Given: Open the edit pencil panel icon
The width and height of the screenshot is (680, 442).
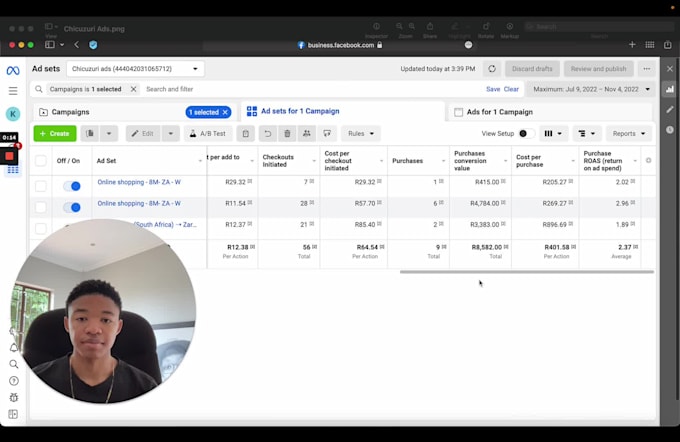Looking at the screenshot, I should pyautogui.click(x=670, y=109).
